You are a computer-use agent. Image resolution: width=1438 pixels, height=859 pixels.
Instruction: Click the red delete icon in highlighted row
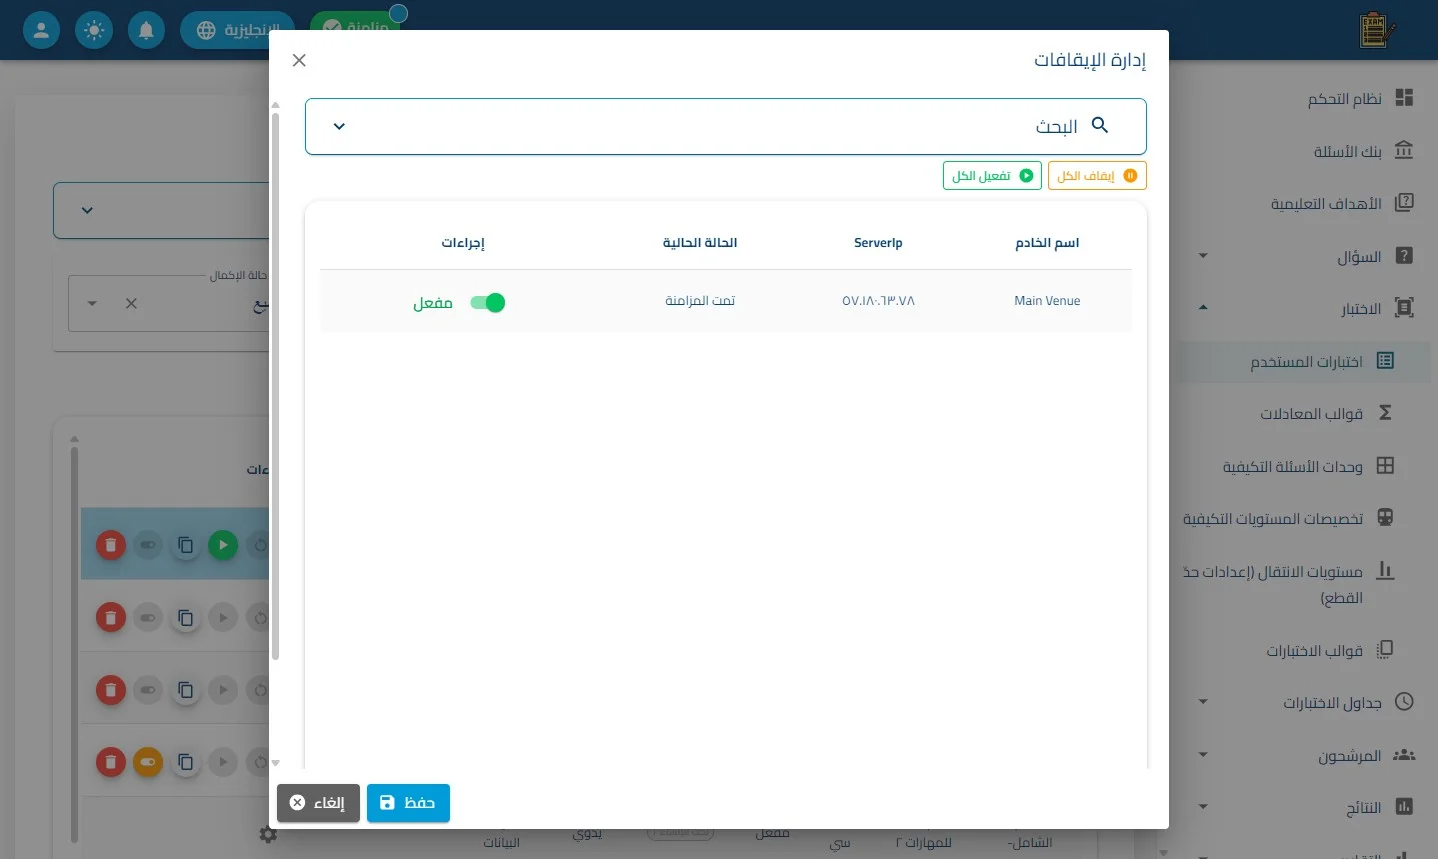point(111,545)
